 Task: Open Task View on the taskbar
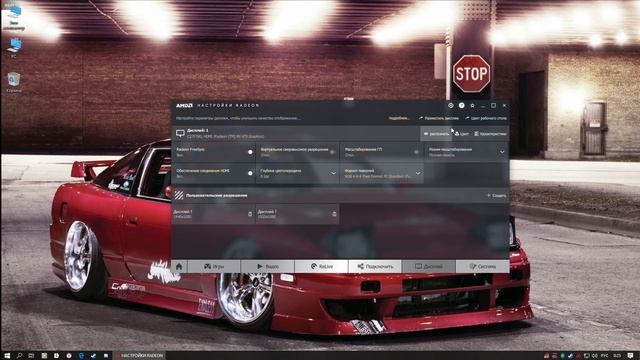(x=31, y=356)
